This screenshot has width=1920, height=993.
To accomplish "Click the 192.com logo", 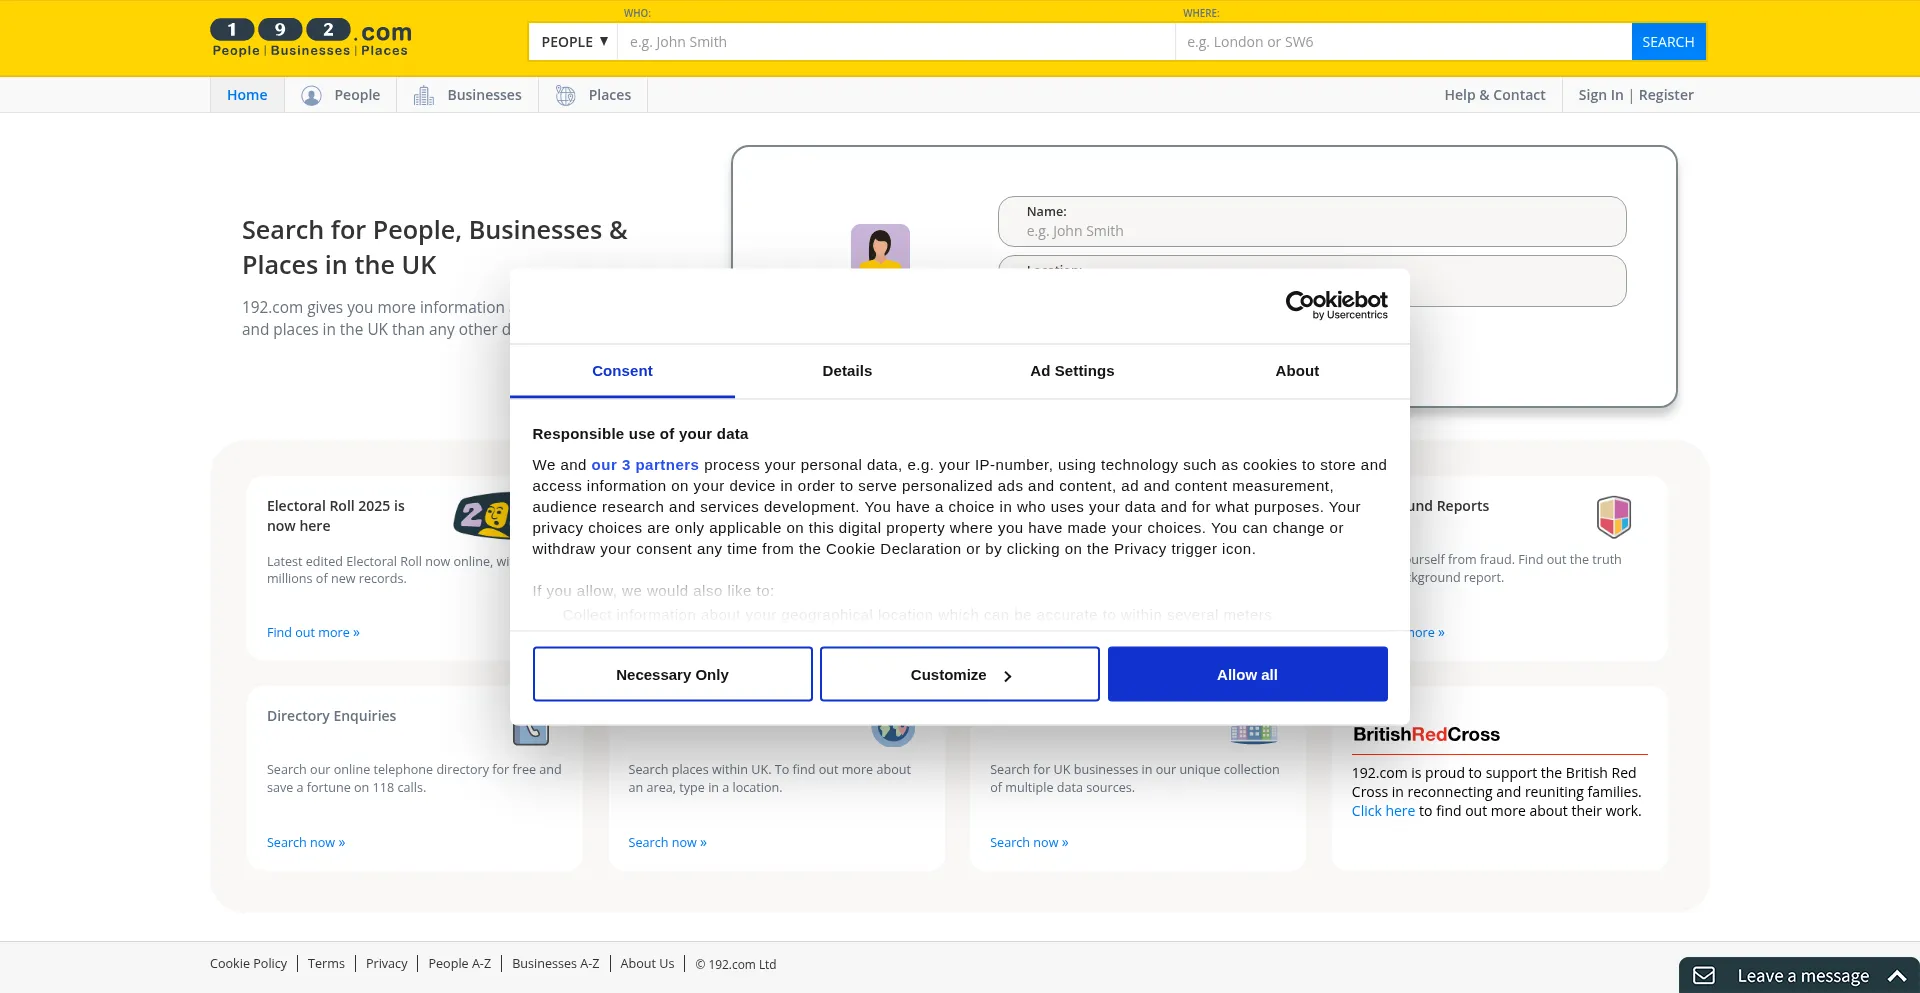I will 310,38.
